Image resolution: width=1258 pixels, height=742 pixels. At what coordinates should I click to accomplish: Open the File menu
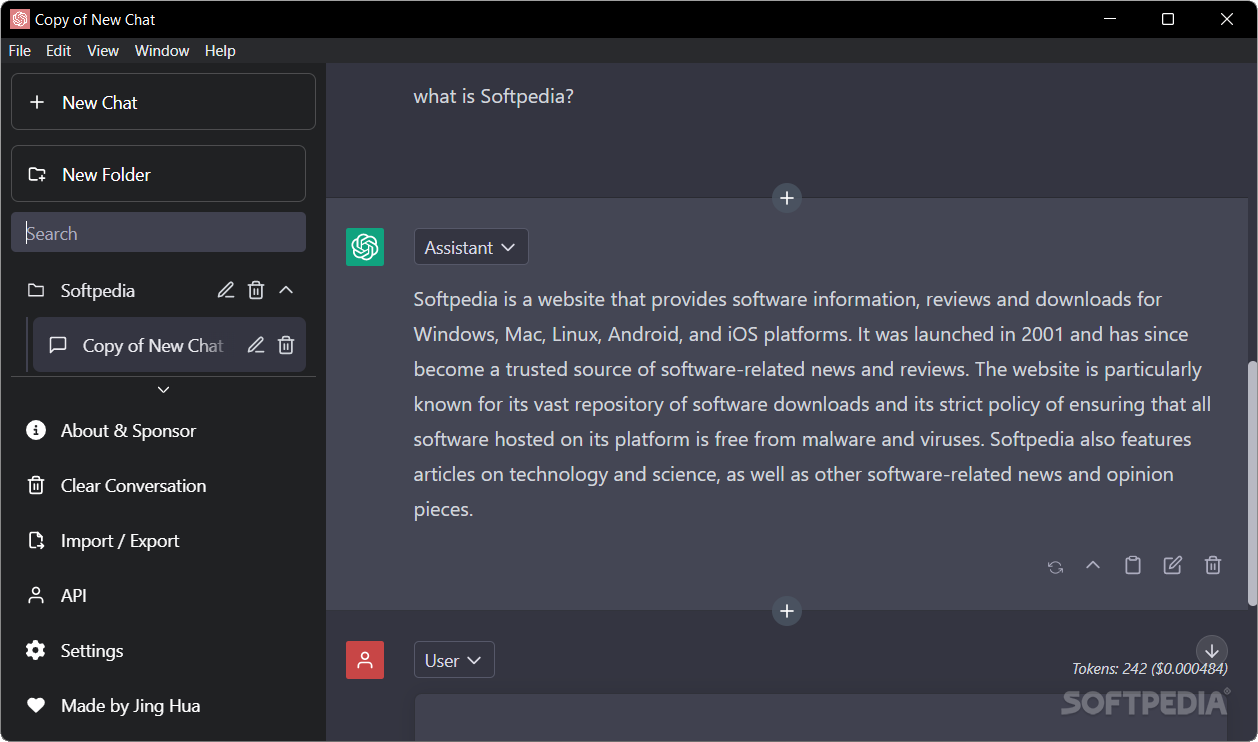pos(19,51)
